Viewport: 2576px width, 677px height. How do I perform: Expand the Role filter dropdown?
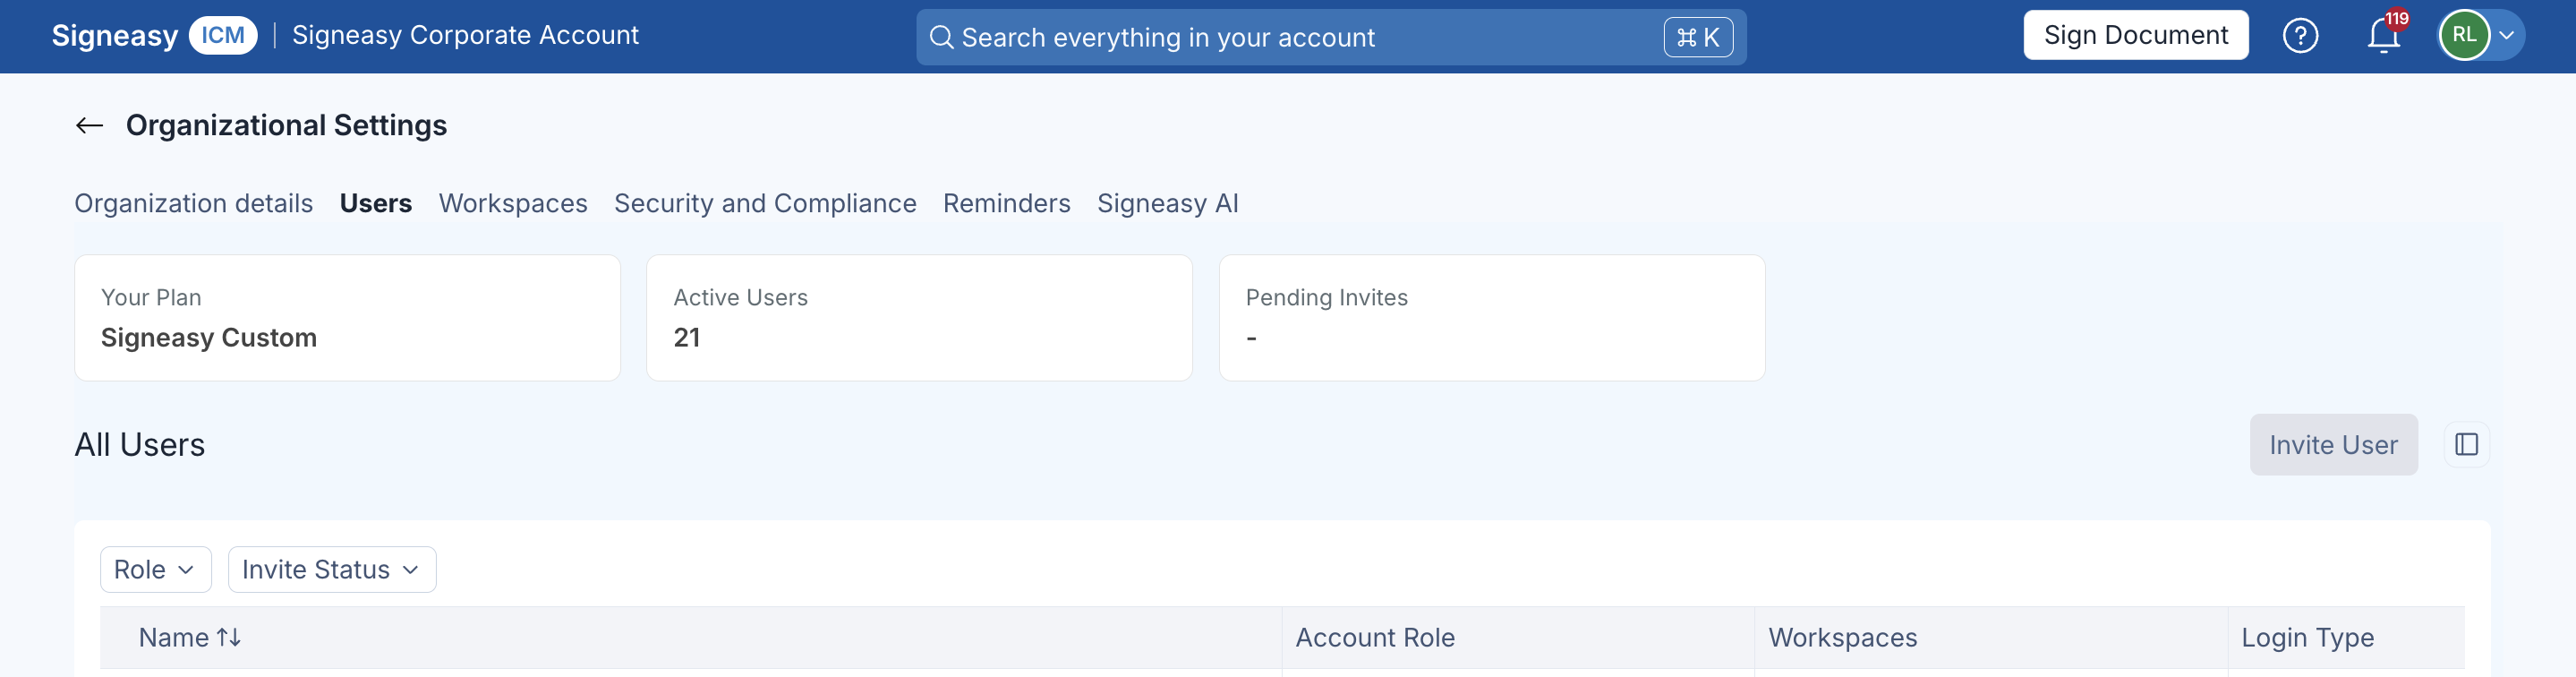coord(156,569)
